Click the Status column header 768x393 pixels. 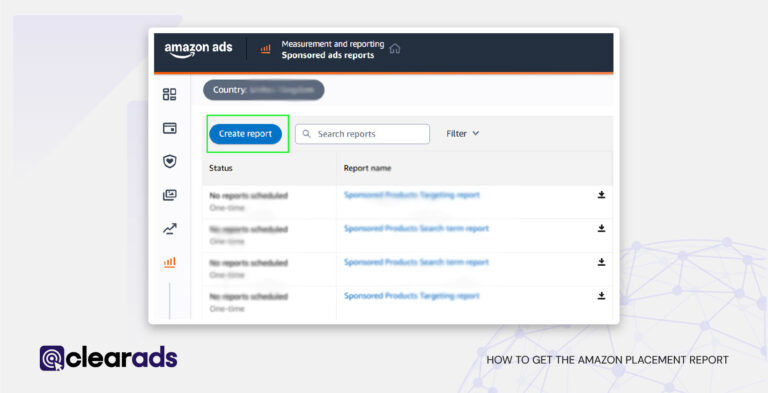coord(221,168)
